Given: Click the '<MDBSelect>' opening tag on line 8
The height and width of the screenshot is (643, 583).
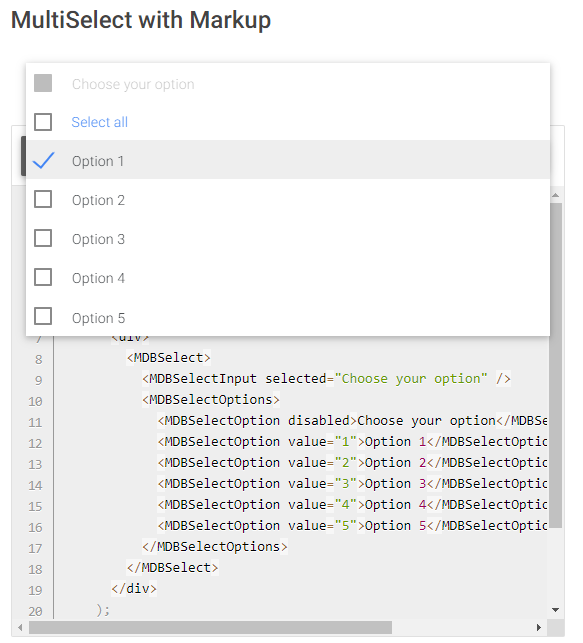Looking at the screenshot, I should (169, 358).
